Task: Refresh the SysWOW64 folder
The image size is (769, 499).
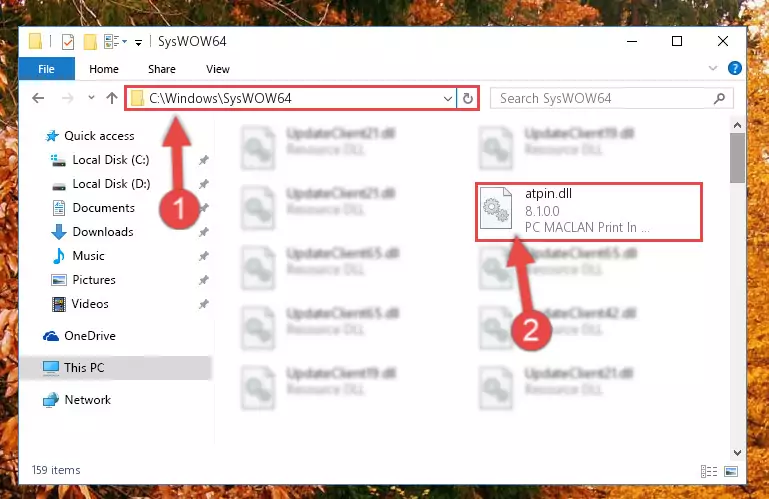Action: [467, 99]
